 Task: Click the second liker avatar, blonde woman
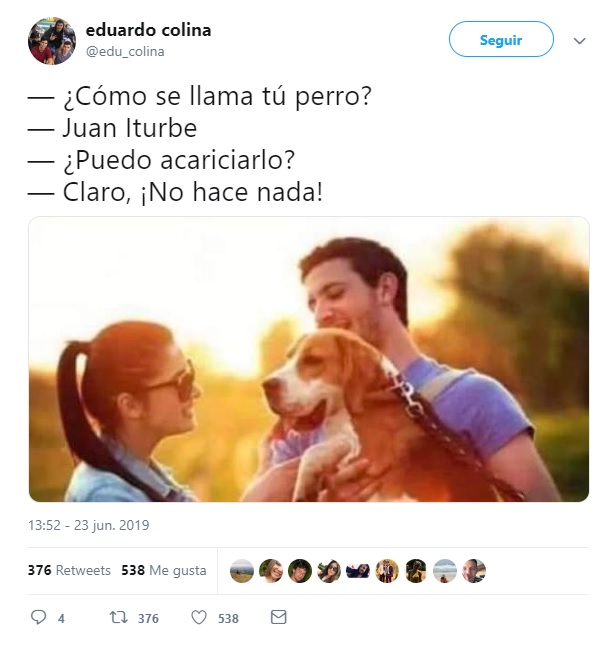[271, 571]
